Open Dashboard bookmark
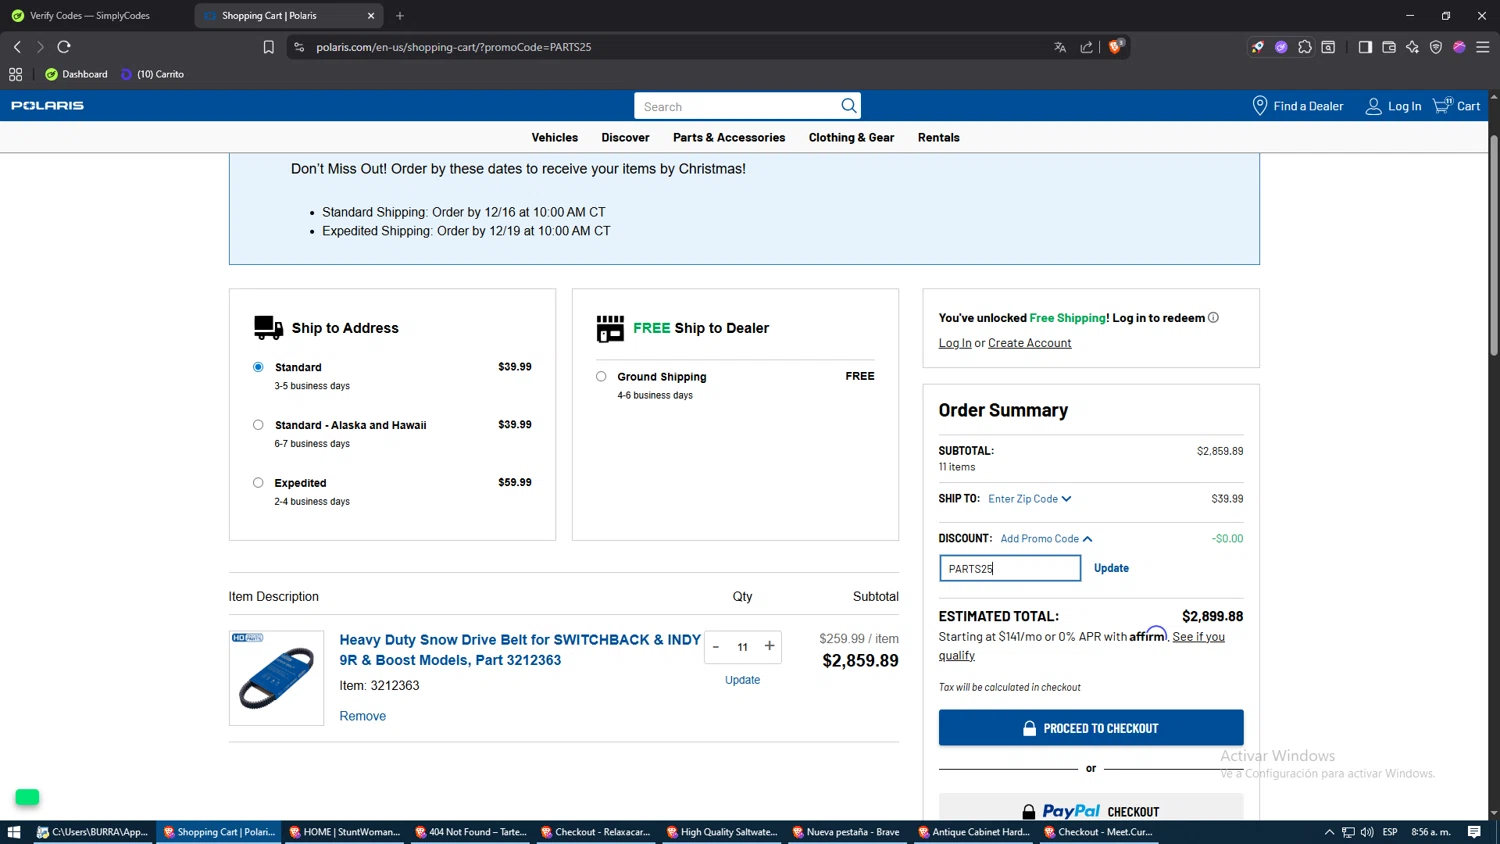1500x844 pixels. [x=76, y=74]
